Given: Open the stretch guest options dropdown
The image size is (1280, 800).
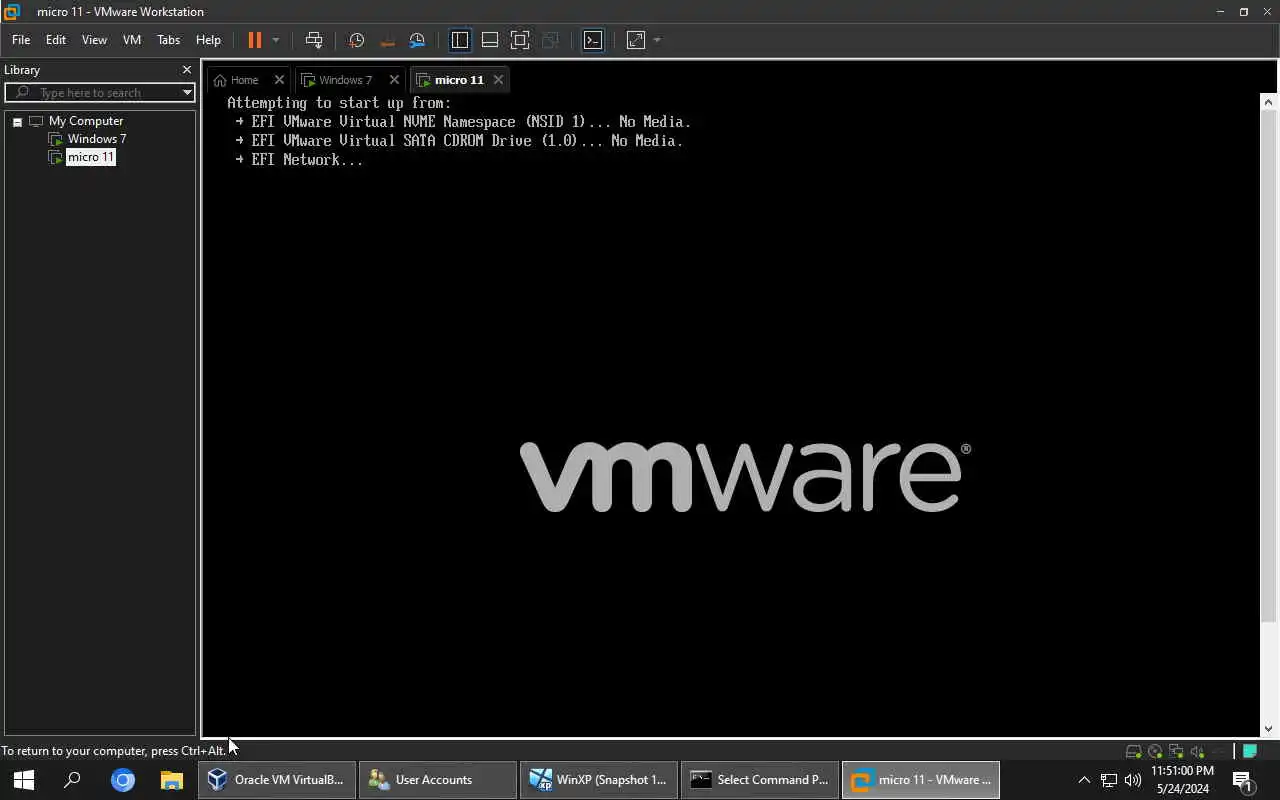Looking at the screenshot, I should [x=657, y=40].
